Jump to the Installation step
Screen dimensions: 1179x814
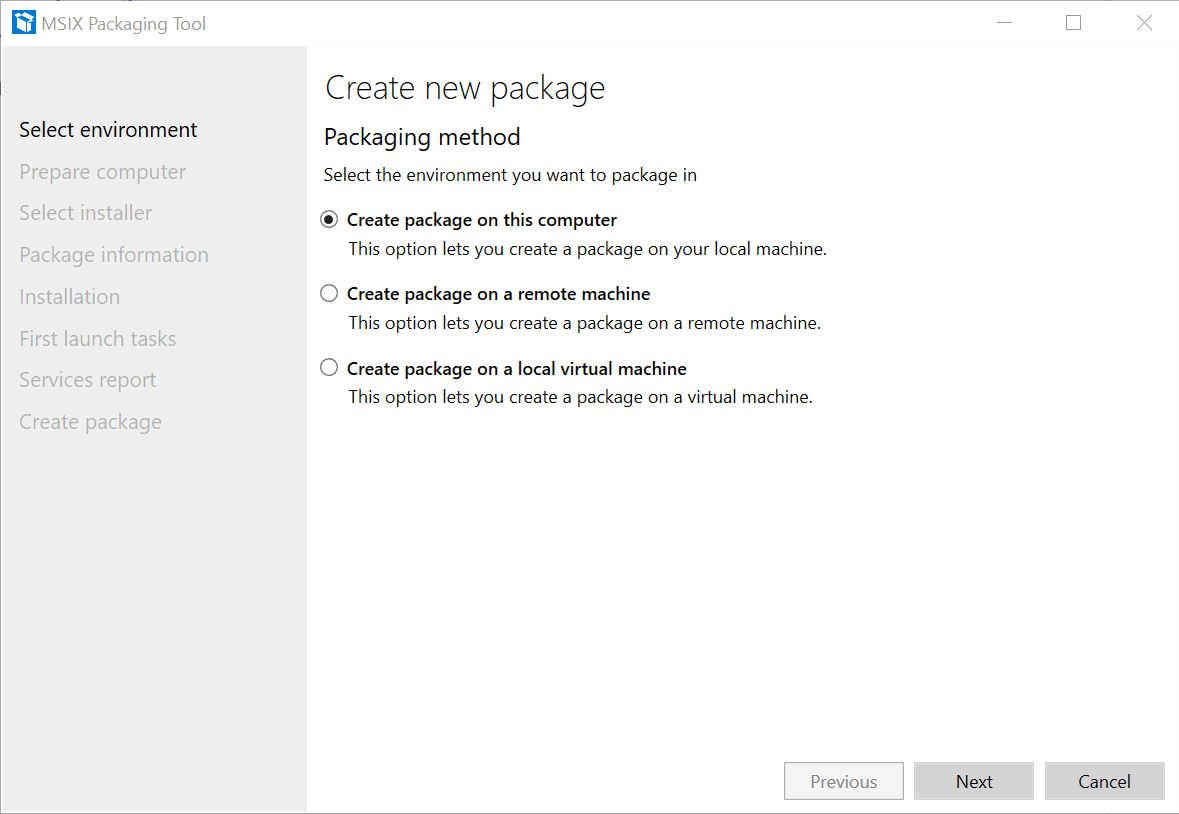[69, 296]
